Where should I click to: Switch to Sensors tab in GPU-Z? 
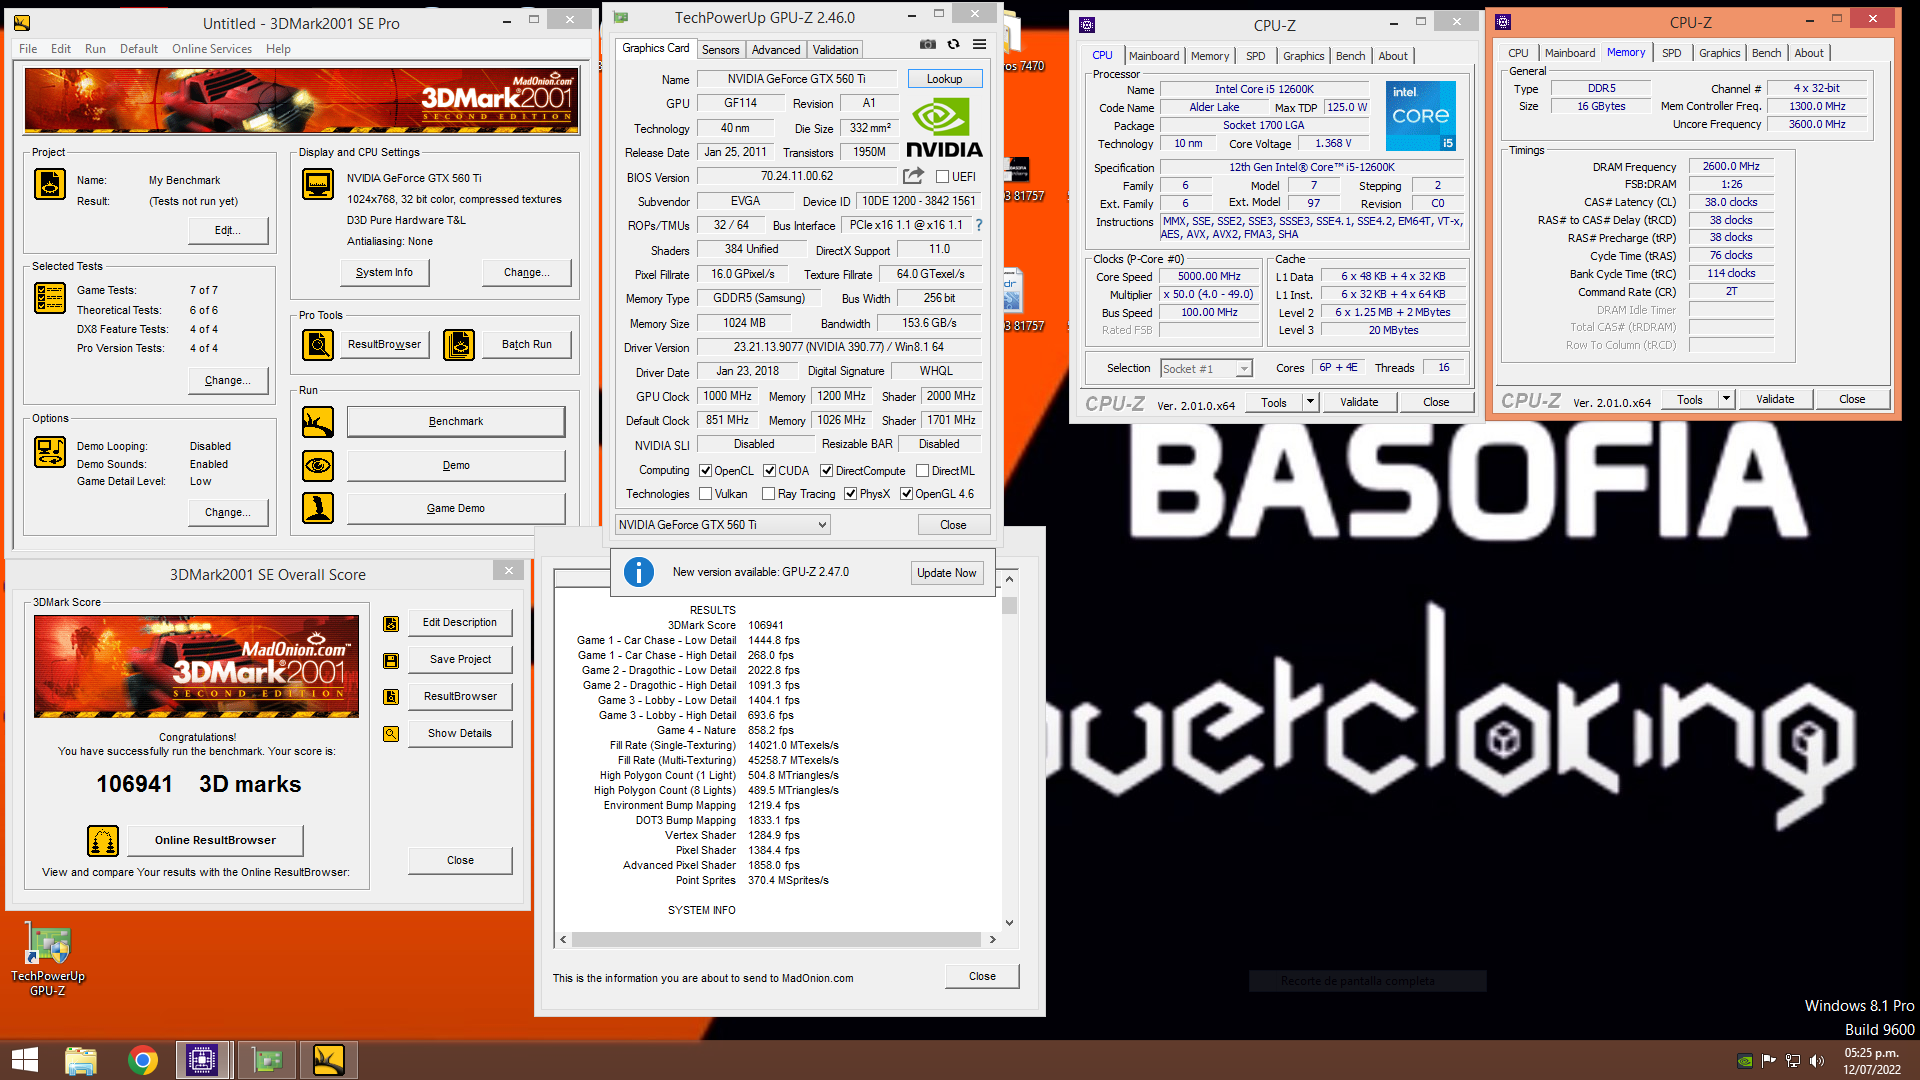coord(720,50)
